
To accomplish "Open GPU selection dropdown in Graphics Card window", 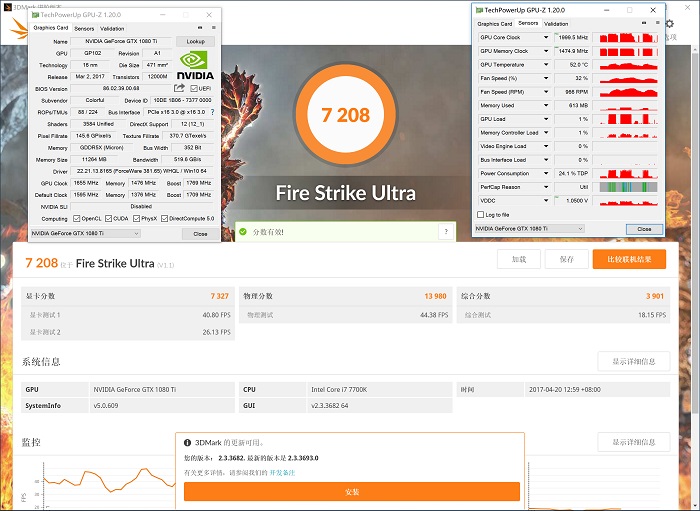I will [x=86, y=233].
